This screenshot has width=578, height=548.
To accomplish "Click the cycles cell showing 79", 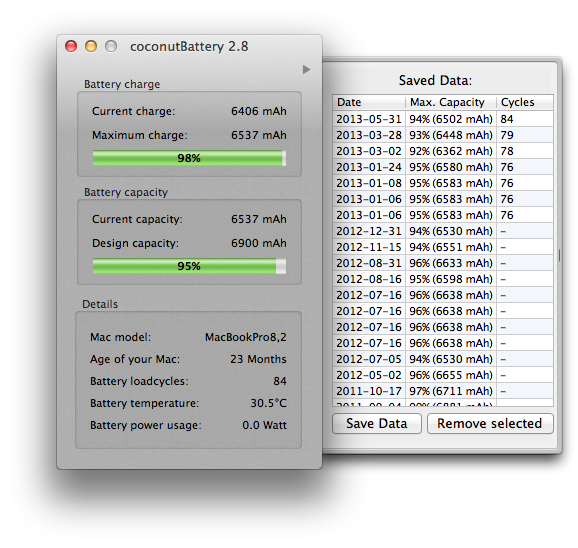I will pyautogui.click(x=525, y=135).
